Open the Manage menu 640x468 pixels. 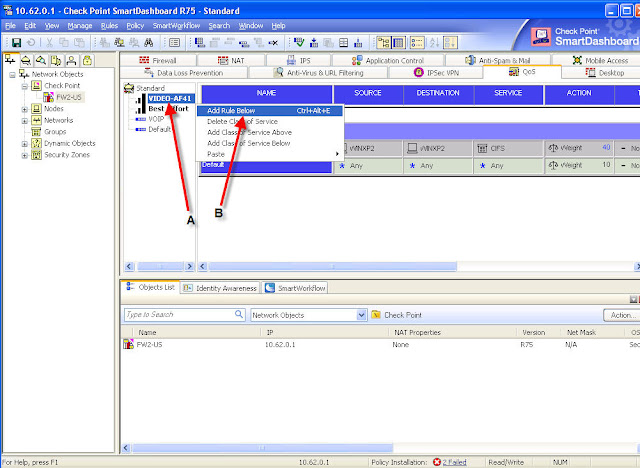click(x=80, y=26)
